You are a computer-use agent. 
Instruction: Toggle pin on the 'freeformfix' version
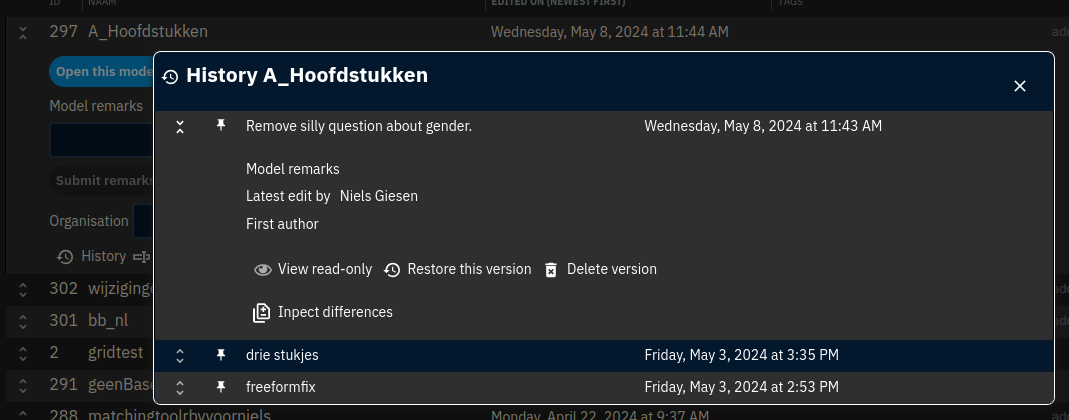[x=220, y=387]
